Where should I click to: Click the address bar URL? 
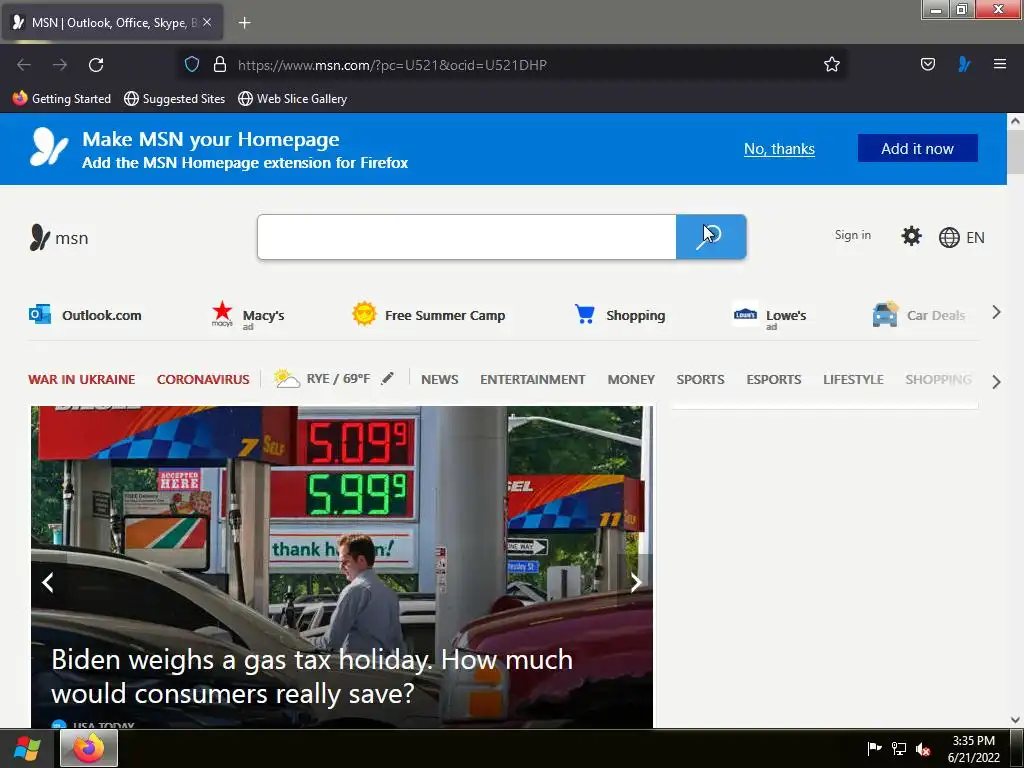pos(392,65)
